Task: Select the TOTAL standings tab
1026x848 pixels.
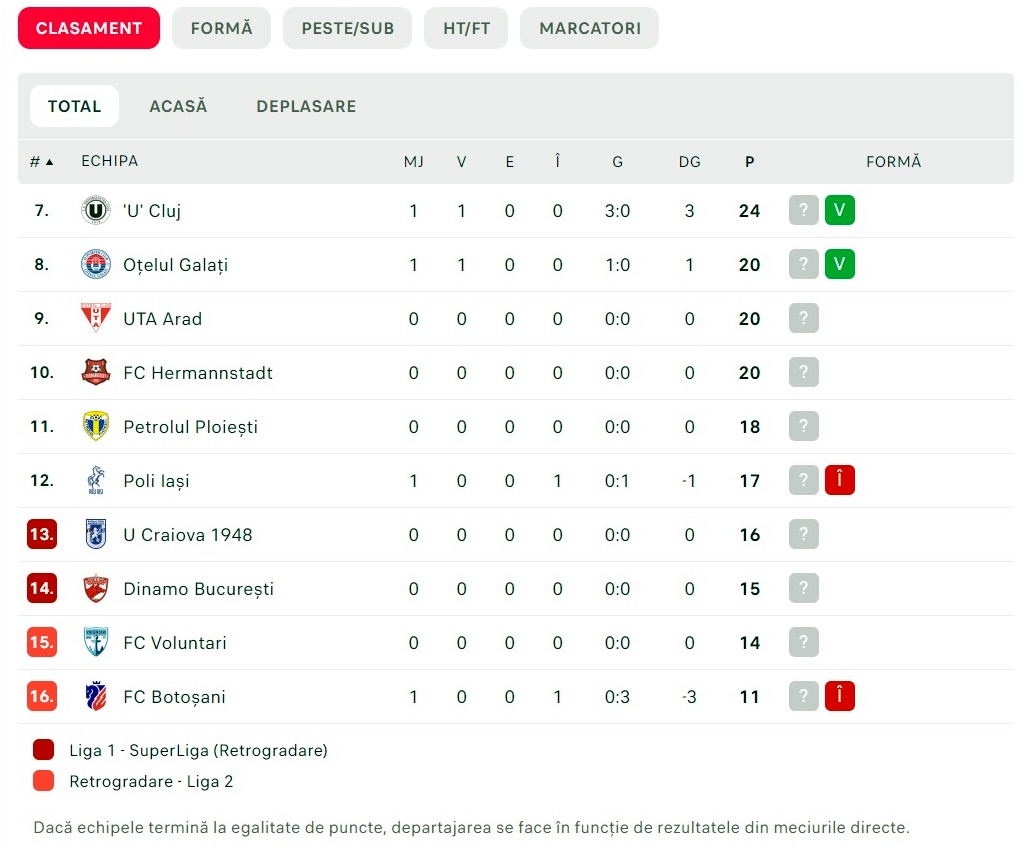Action: pyautogui.click(x=74, y=106)
